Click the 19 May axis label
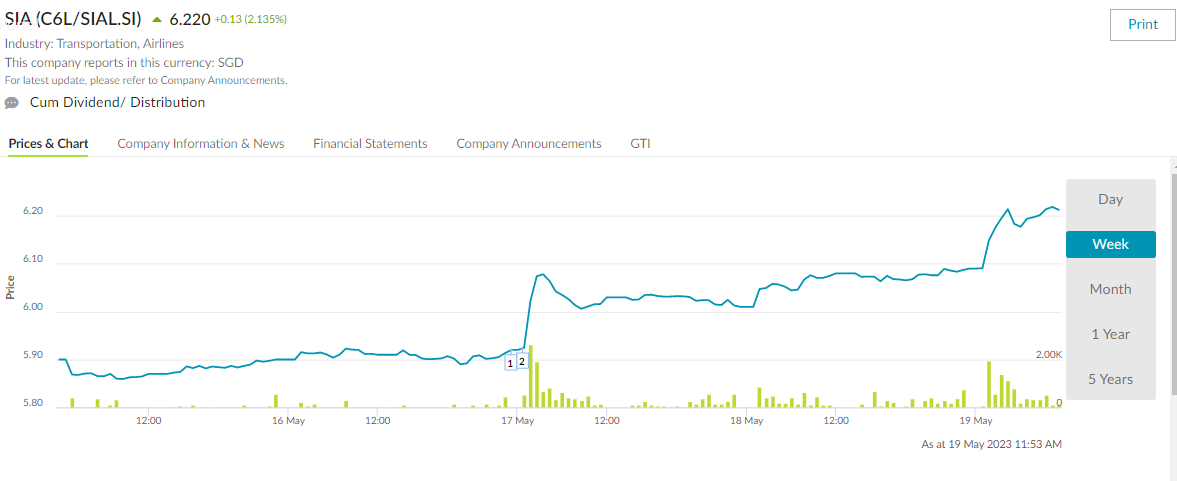 click(x=976, y=420)
